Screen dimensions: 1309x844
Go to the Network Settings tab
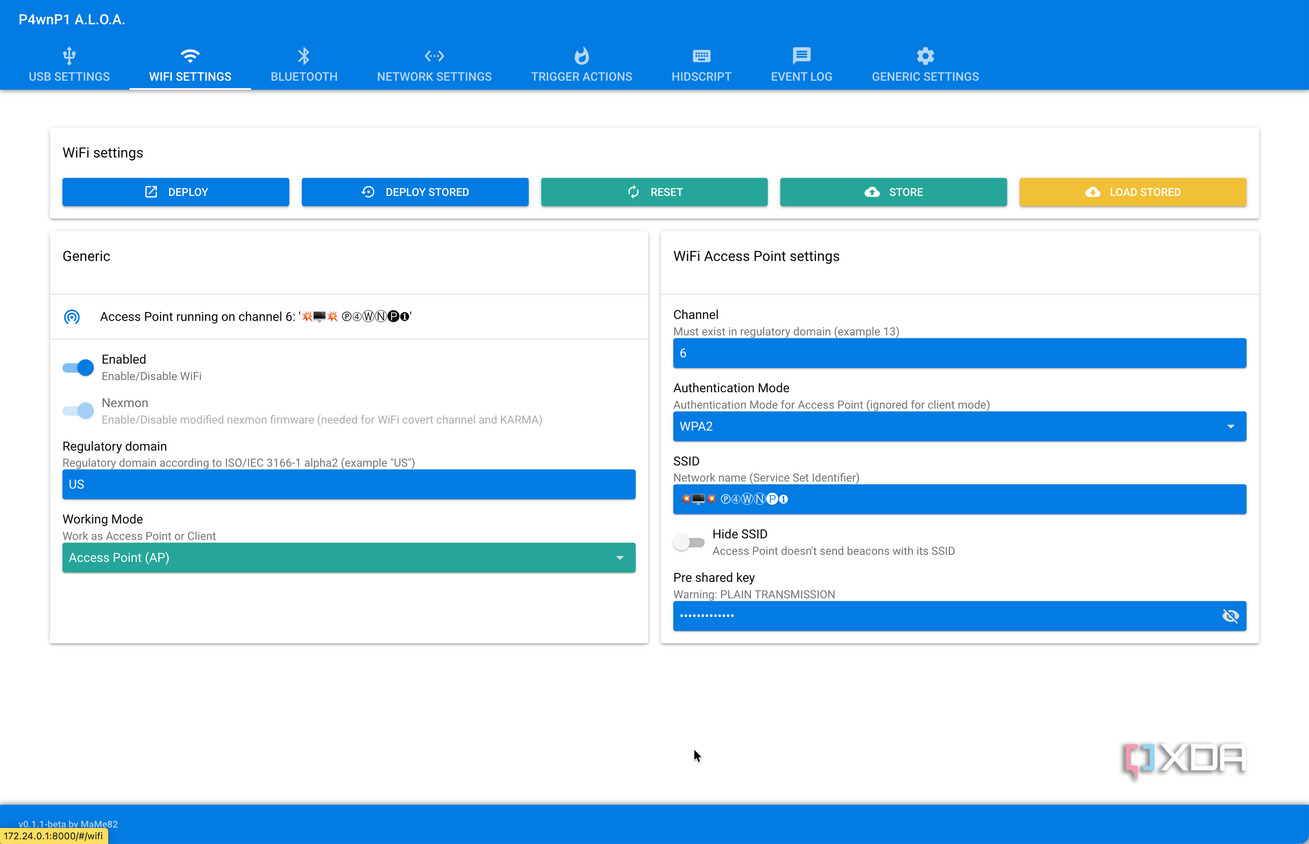tap(434, 66)
